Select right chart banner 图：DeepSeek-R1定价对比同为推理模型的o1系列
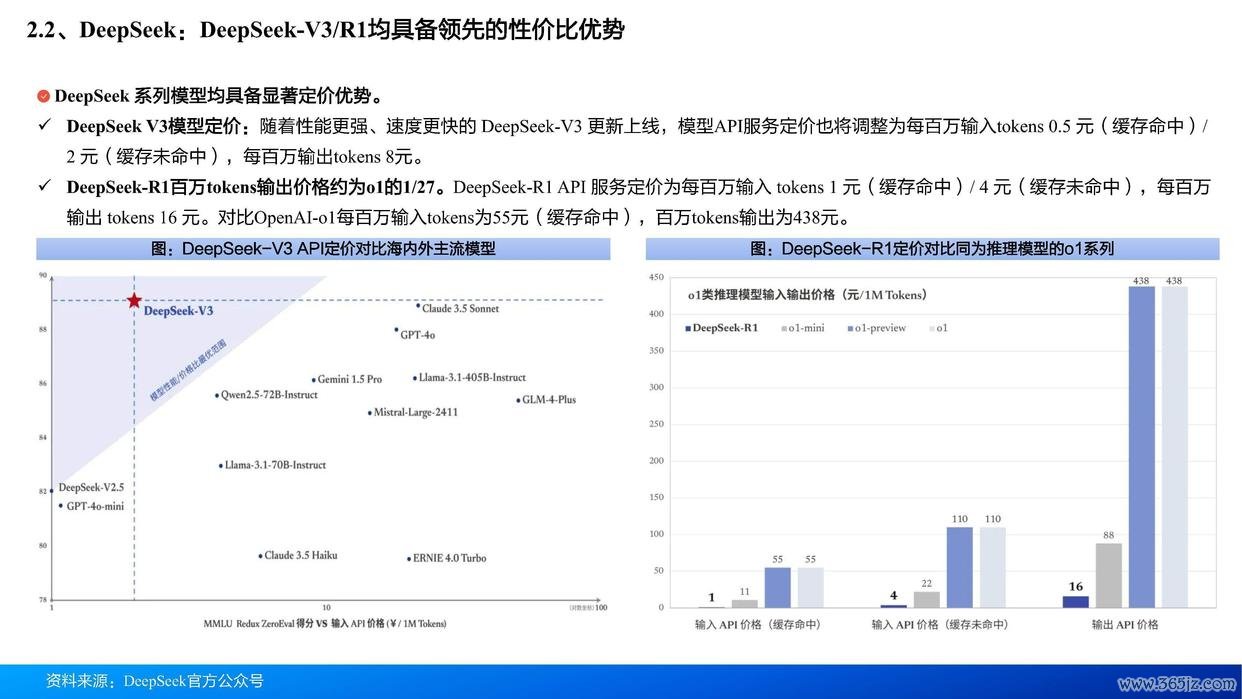 [932, 249]
